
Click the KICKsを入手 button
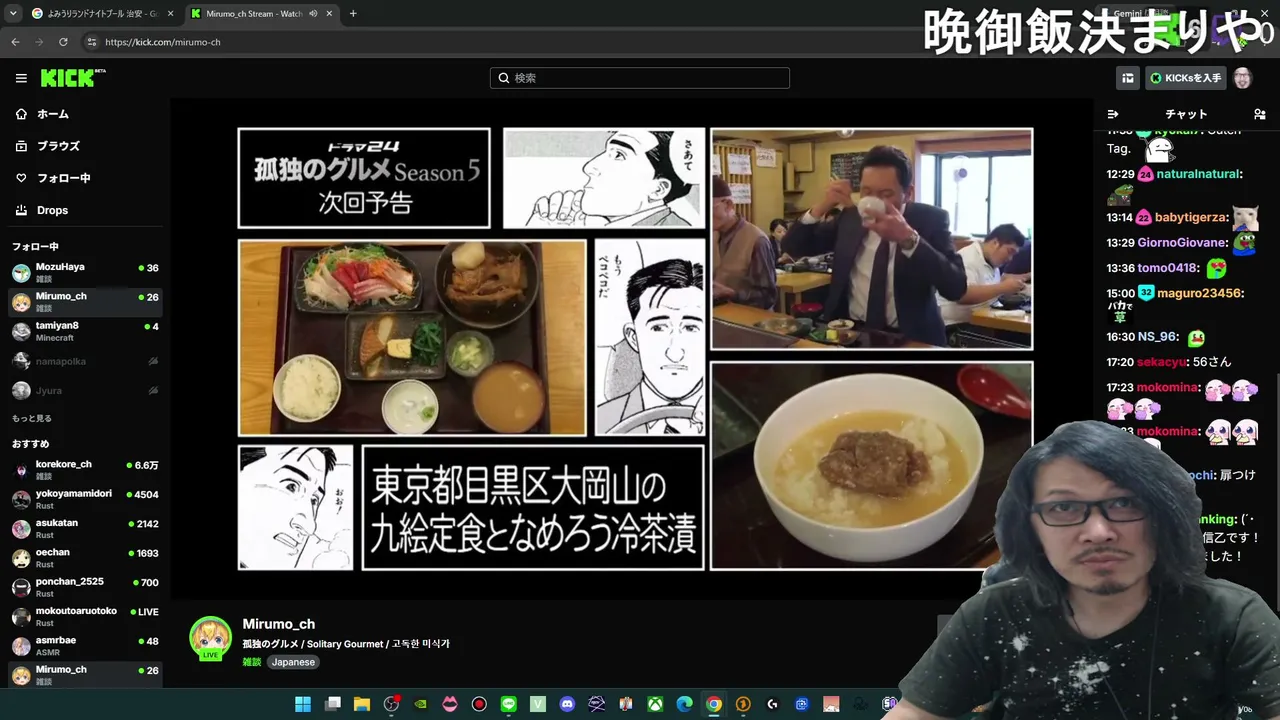click(1185, 78)
